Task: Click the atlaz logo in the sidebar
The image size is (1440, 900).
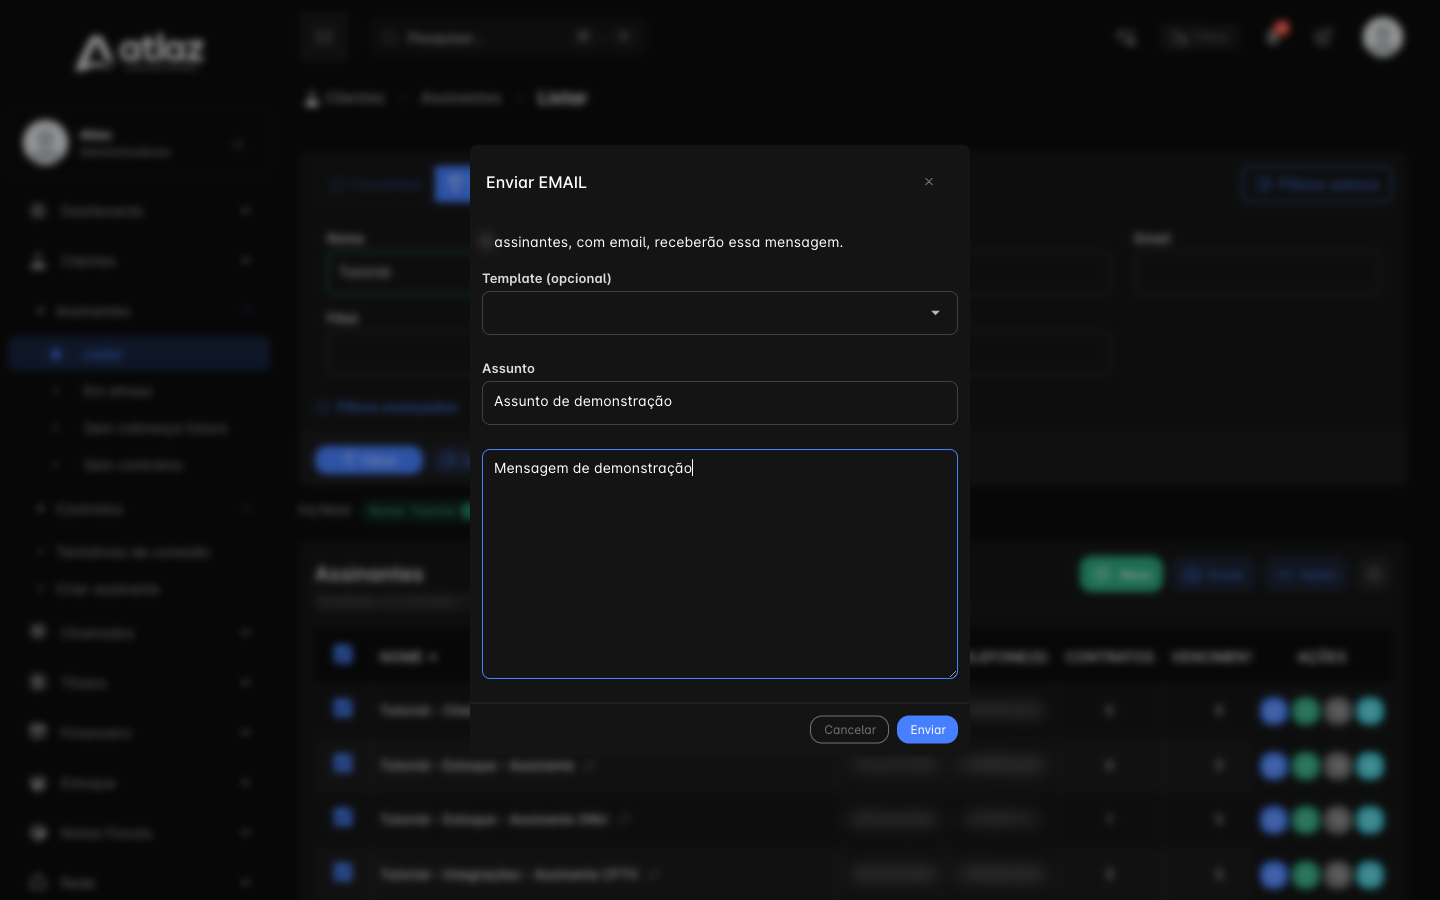Action: click(x=140, y=51)
